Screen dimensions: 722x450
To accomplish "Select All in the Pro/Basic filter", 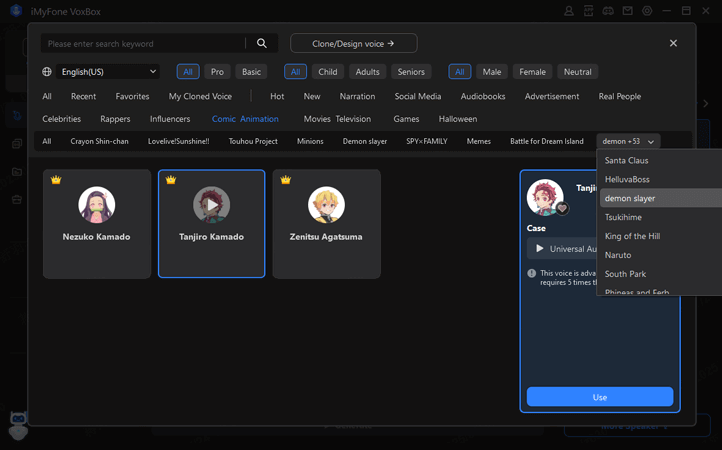I will (x=188, y=72).
